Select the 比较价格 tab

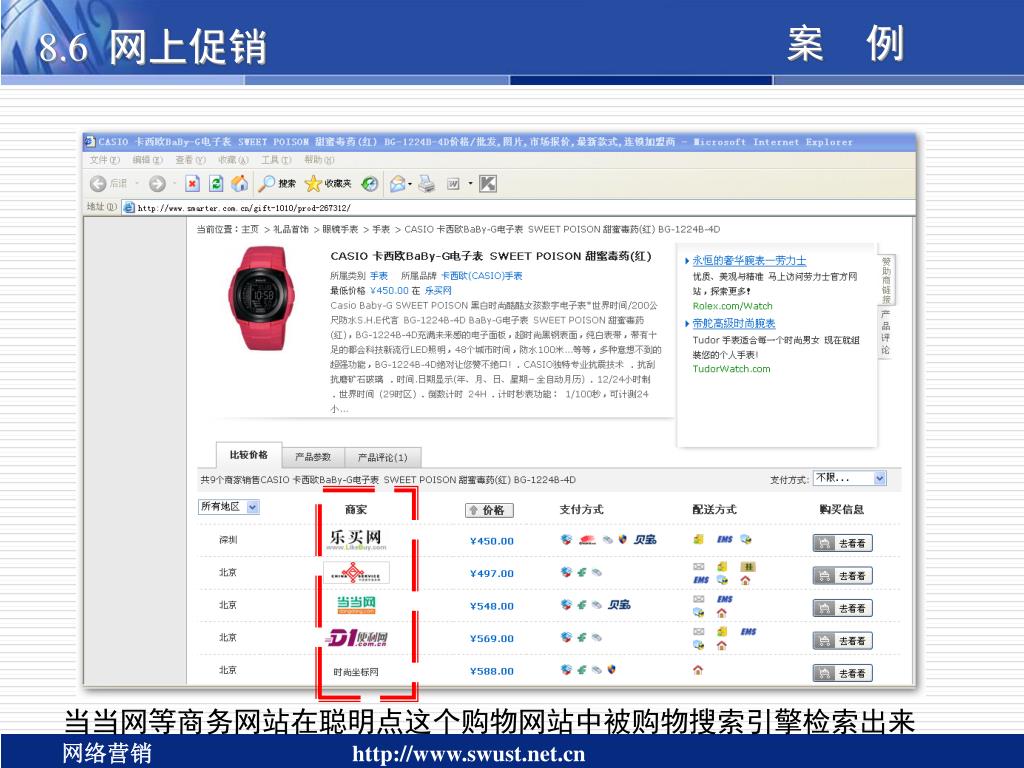[x=249, y=455]
